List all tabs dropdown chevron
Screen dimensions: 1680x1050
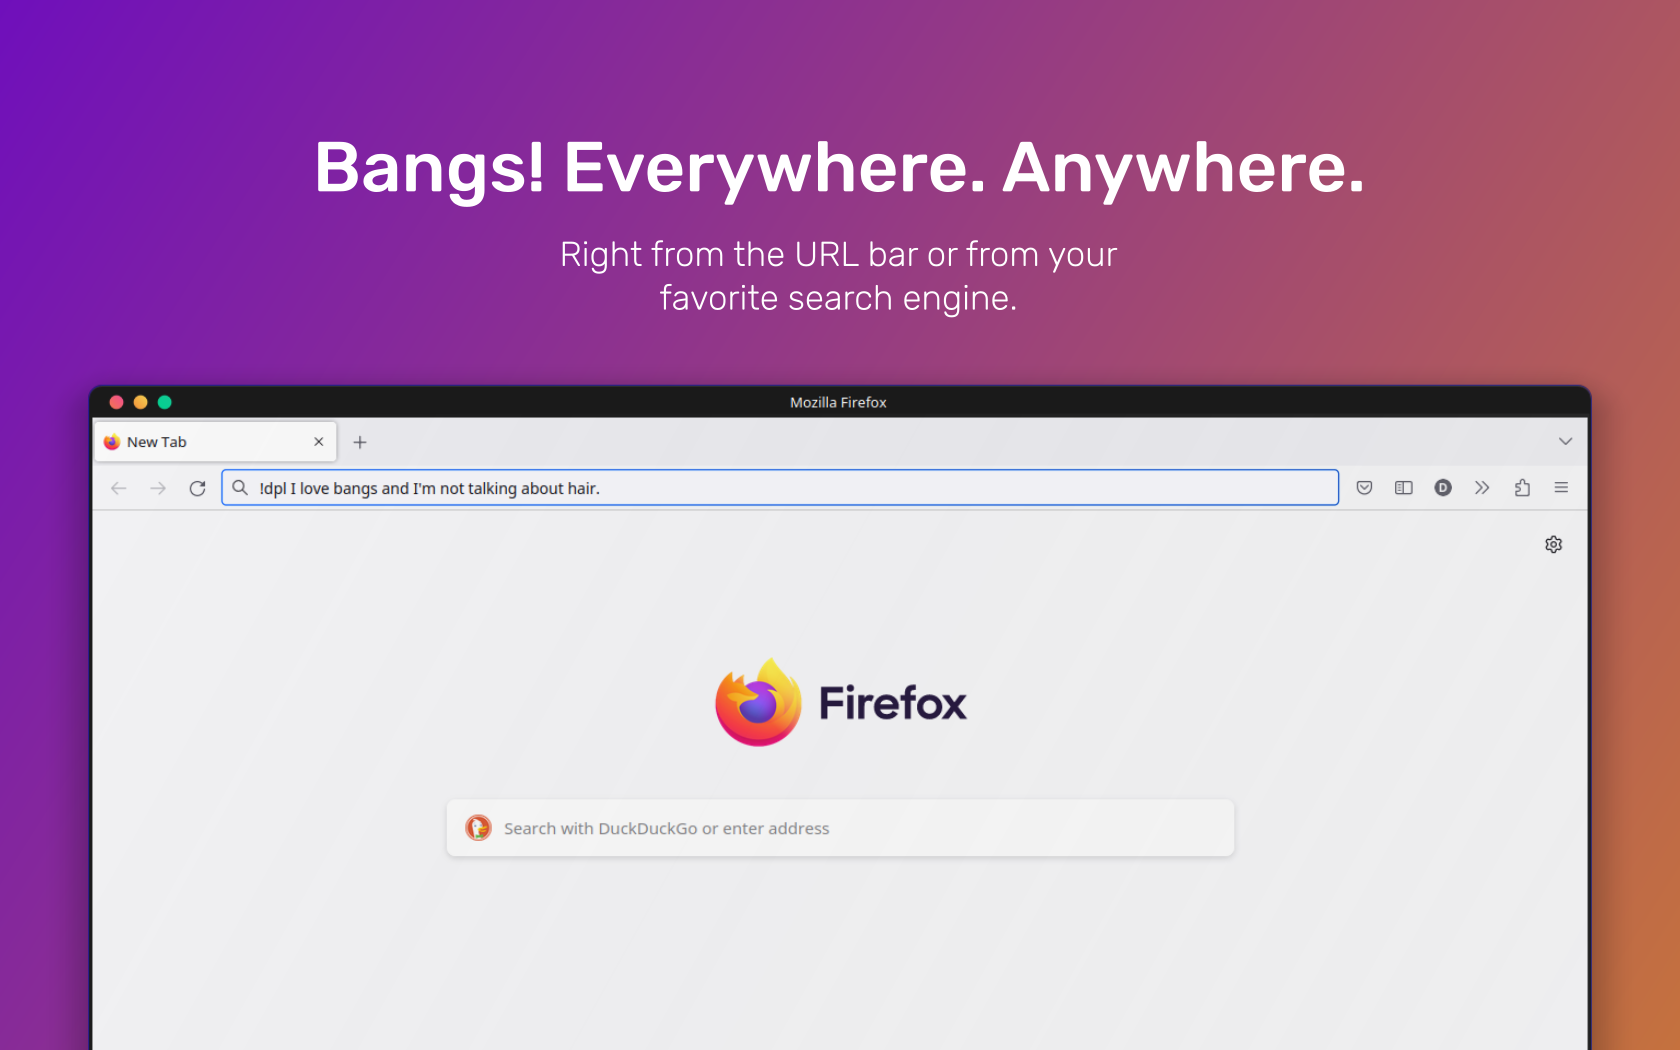[x=1565, y=441]
